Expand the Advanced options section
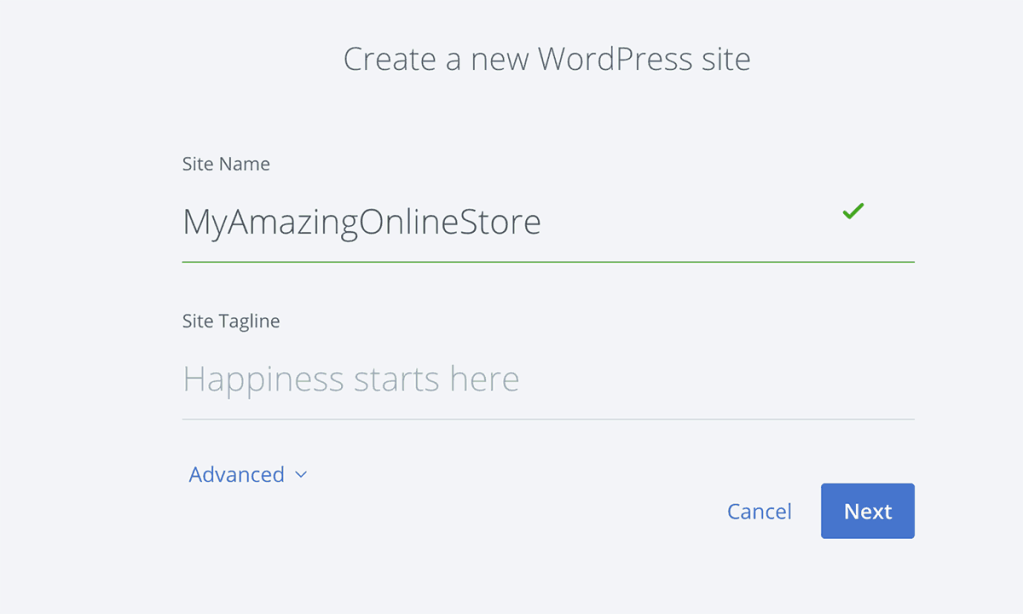Image resolution: width=1023 pixels, height=614 pixels. 247,474
